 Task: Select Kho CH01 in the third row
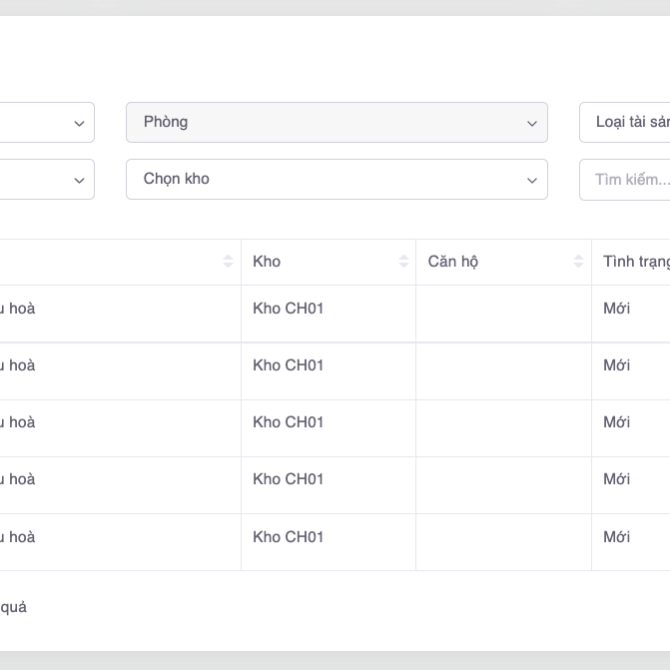pyautogui.click(x=288, y=422)
